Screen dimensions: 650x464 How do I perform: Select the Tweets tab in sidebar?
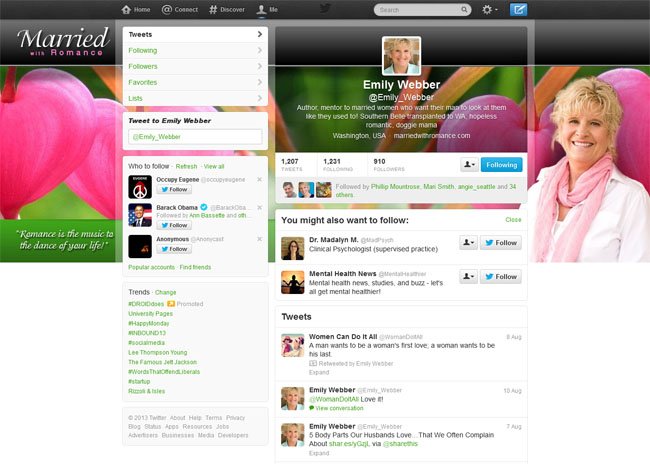[195, 34]
